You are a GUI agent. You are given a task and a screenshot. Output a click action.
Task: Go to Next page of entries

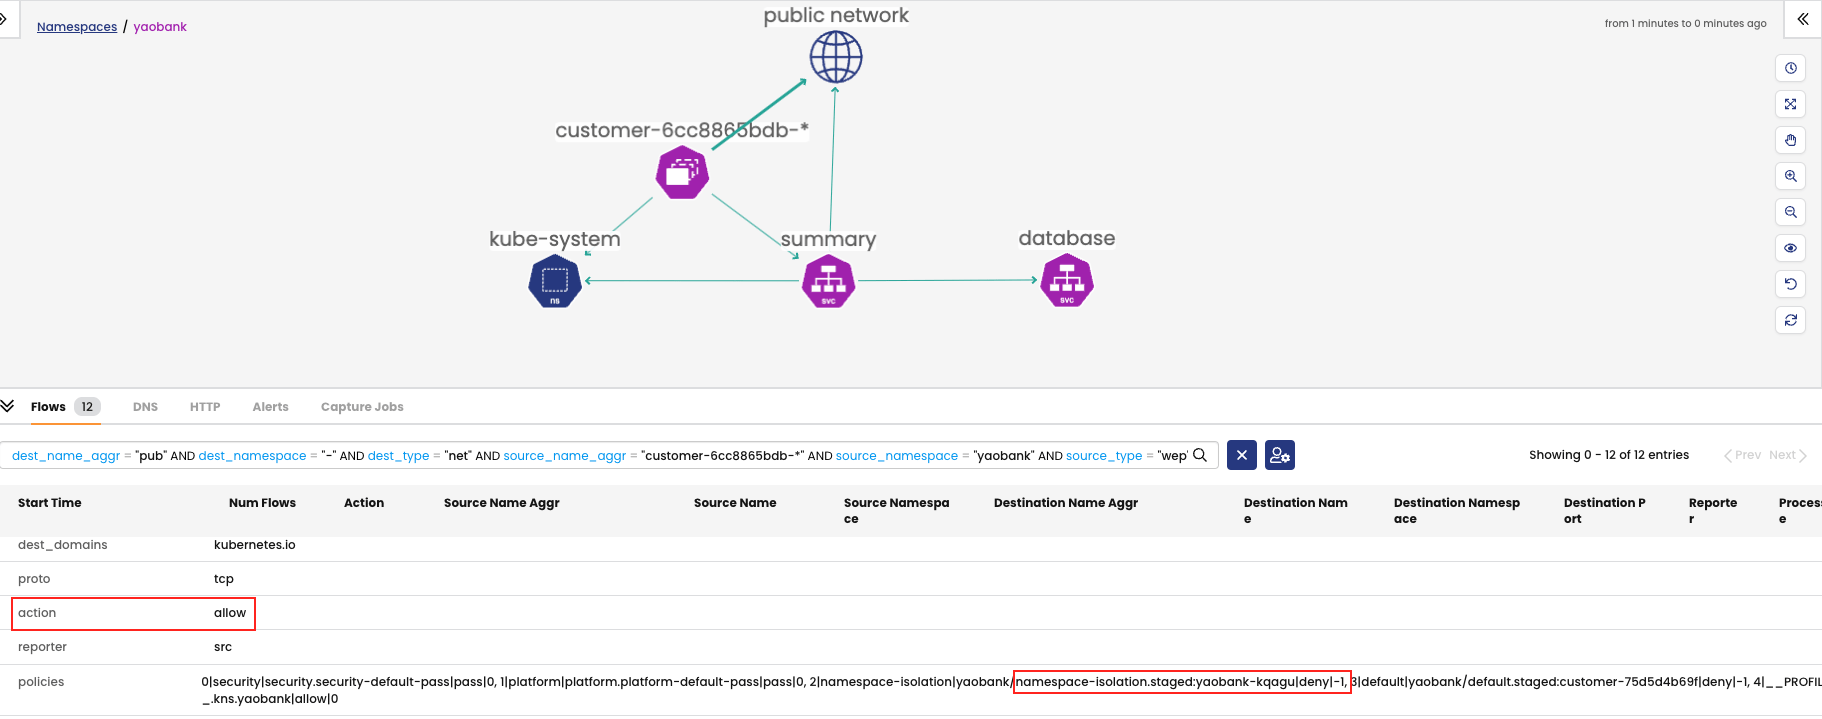pos(1788,455)
